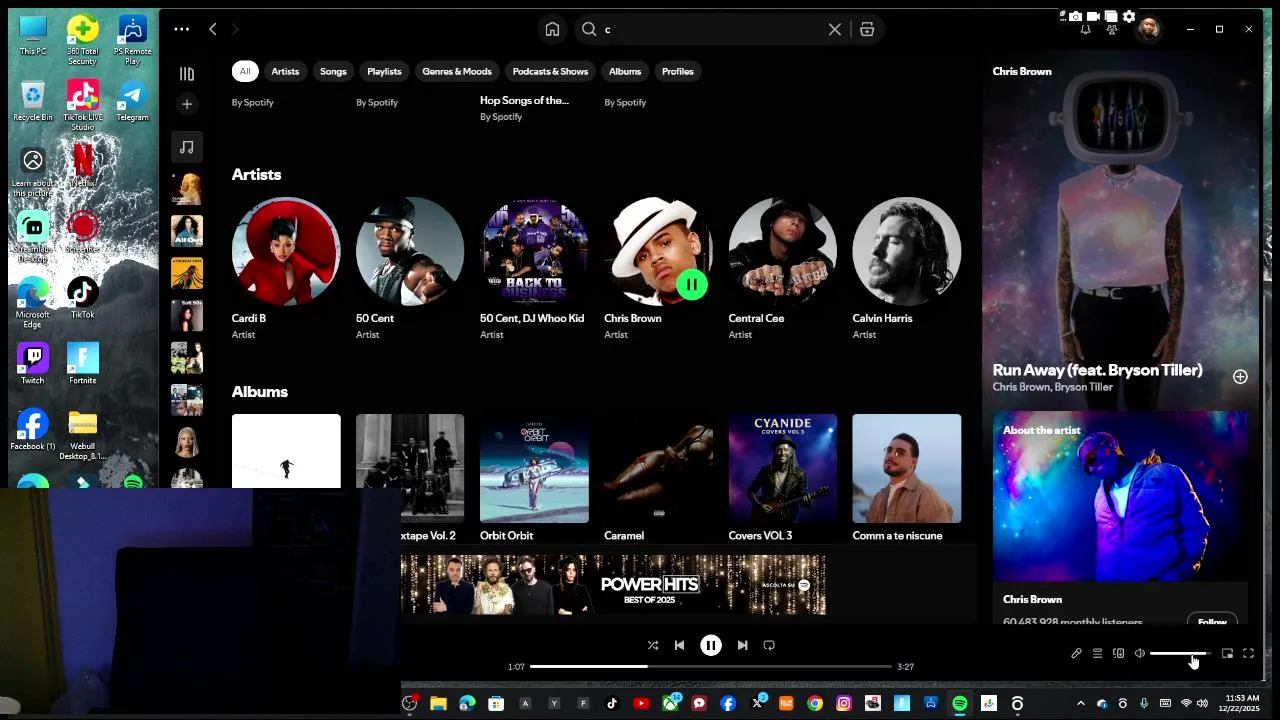Select the Songs filter chip
1280x720 pixels.
pos(333,71)
